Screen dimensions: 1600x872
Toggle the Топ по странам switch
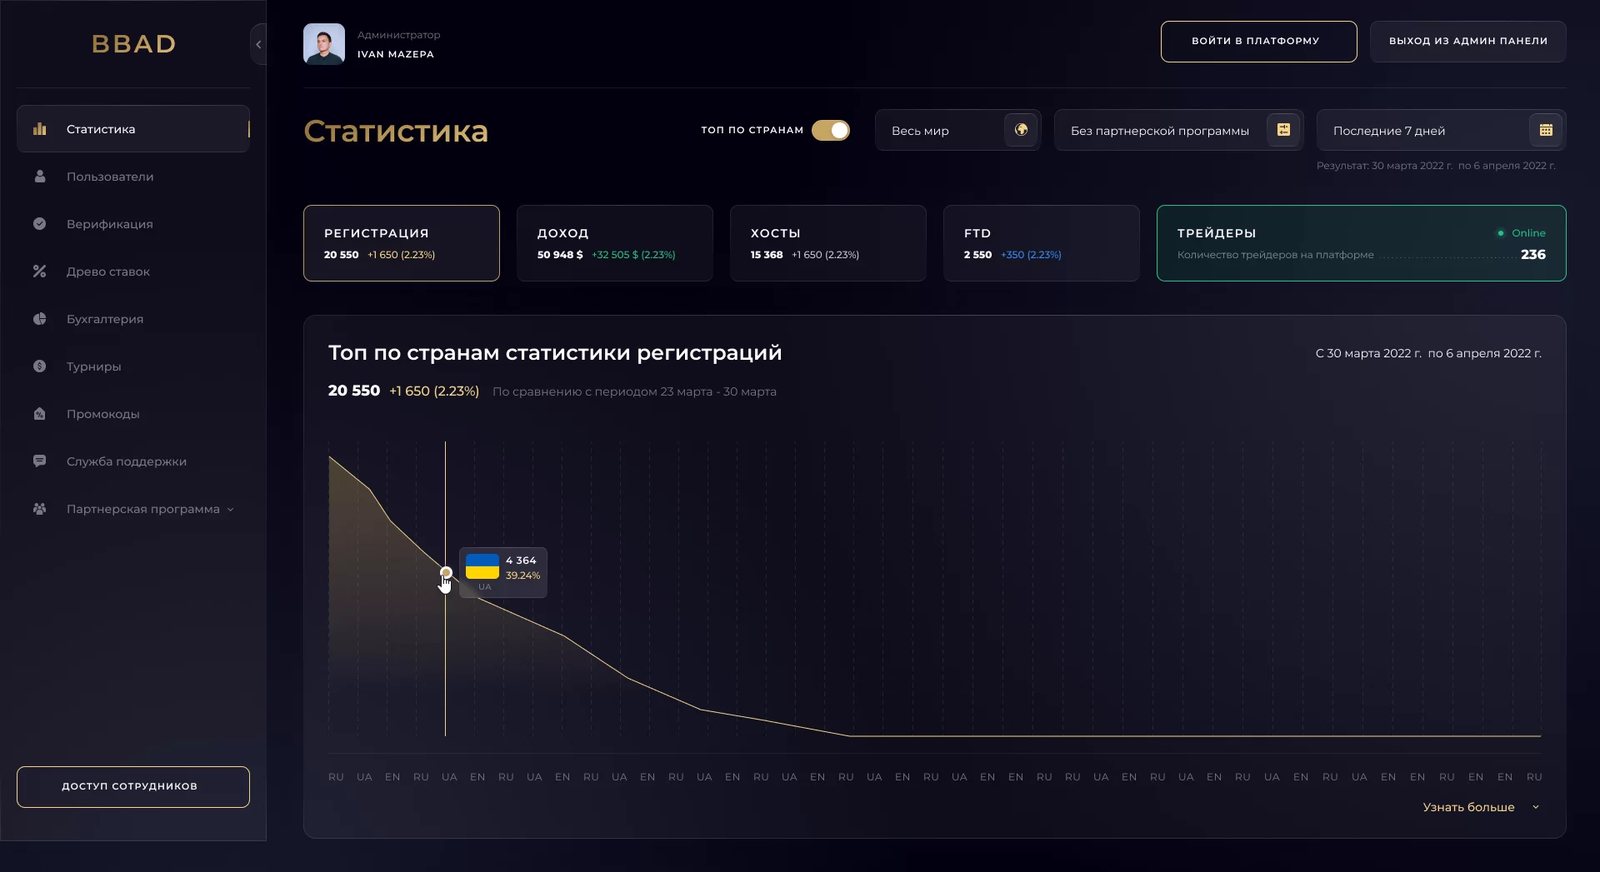click(x=830, y=130)
